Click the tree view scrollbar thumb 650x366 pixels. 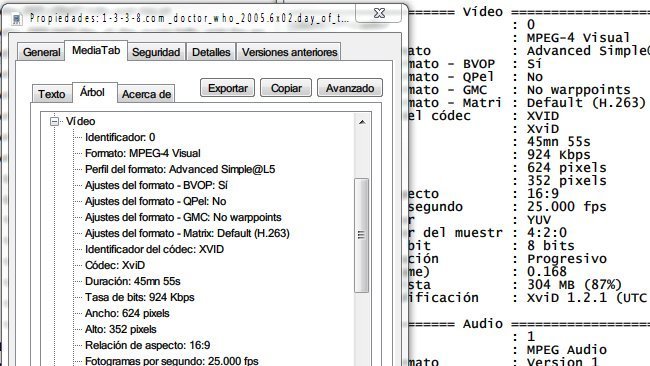pyautogui.click(x=362, y=235)
